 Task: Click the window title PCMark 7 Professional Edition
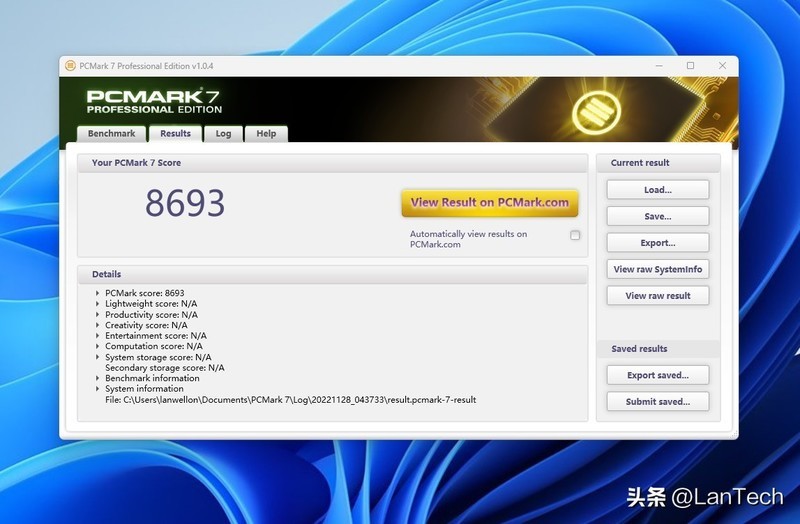146,66
